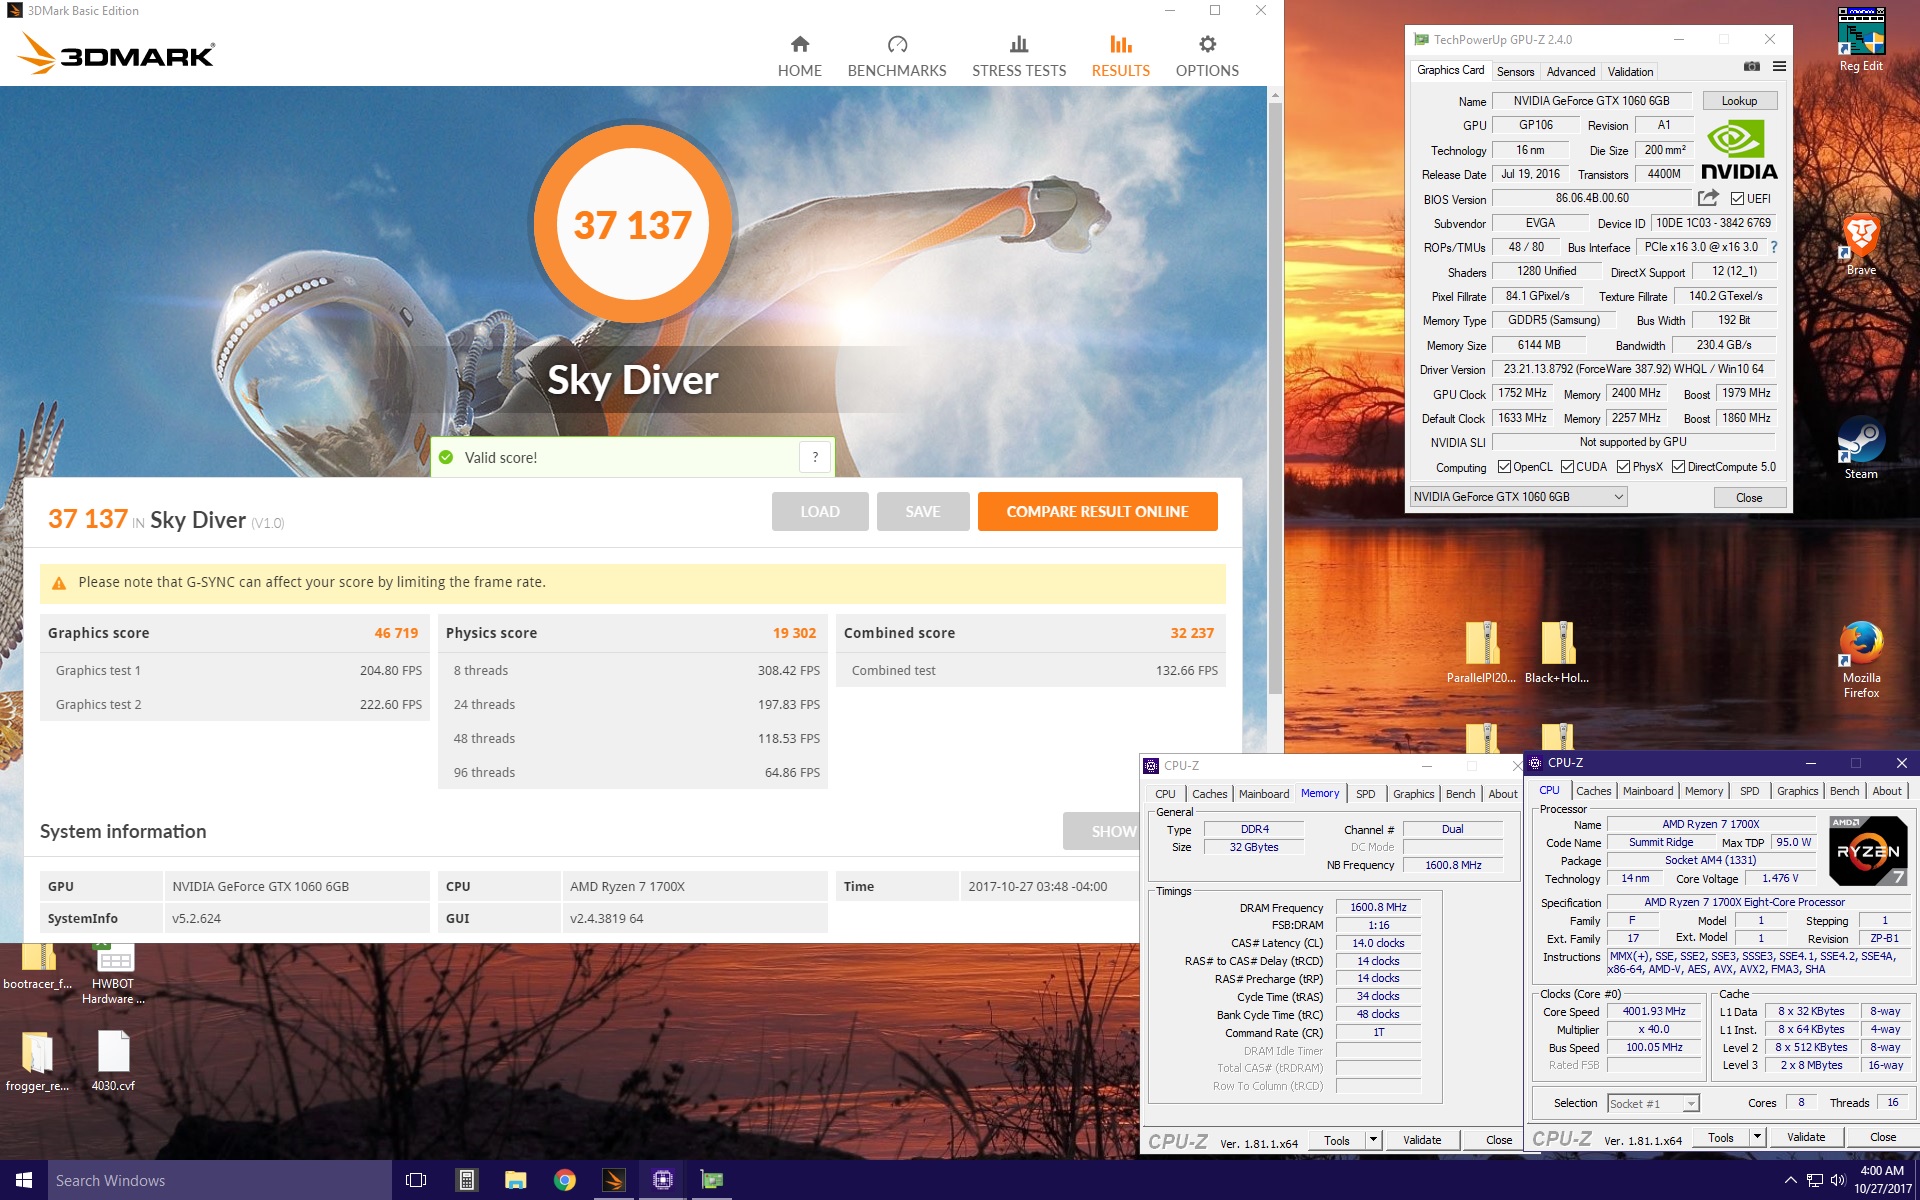The image size is (1920, 1200).
Task: Open Calculator from the taskbar
Action: 466,1180
